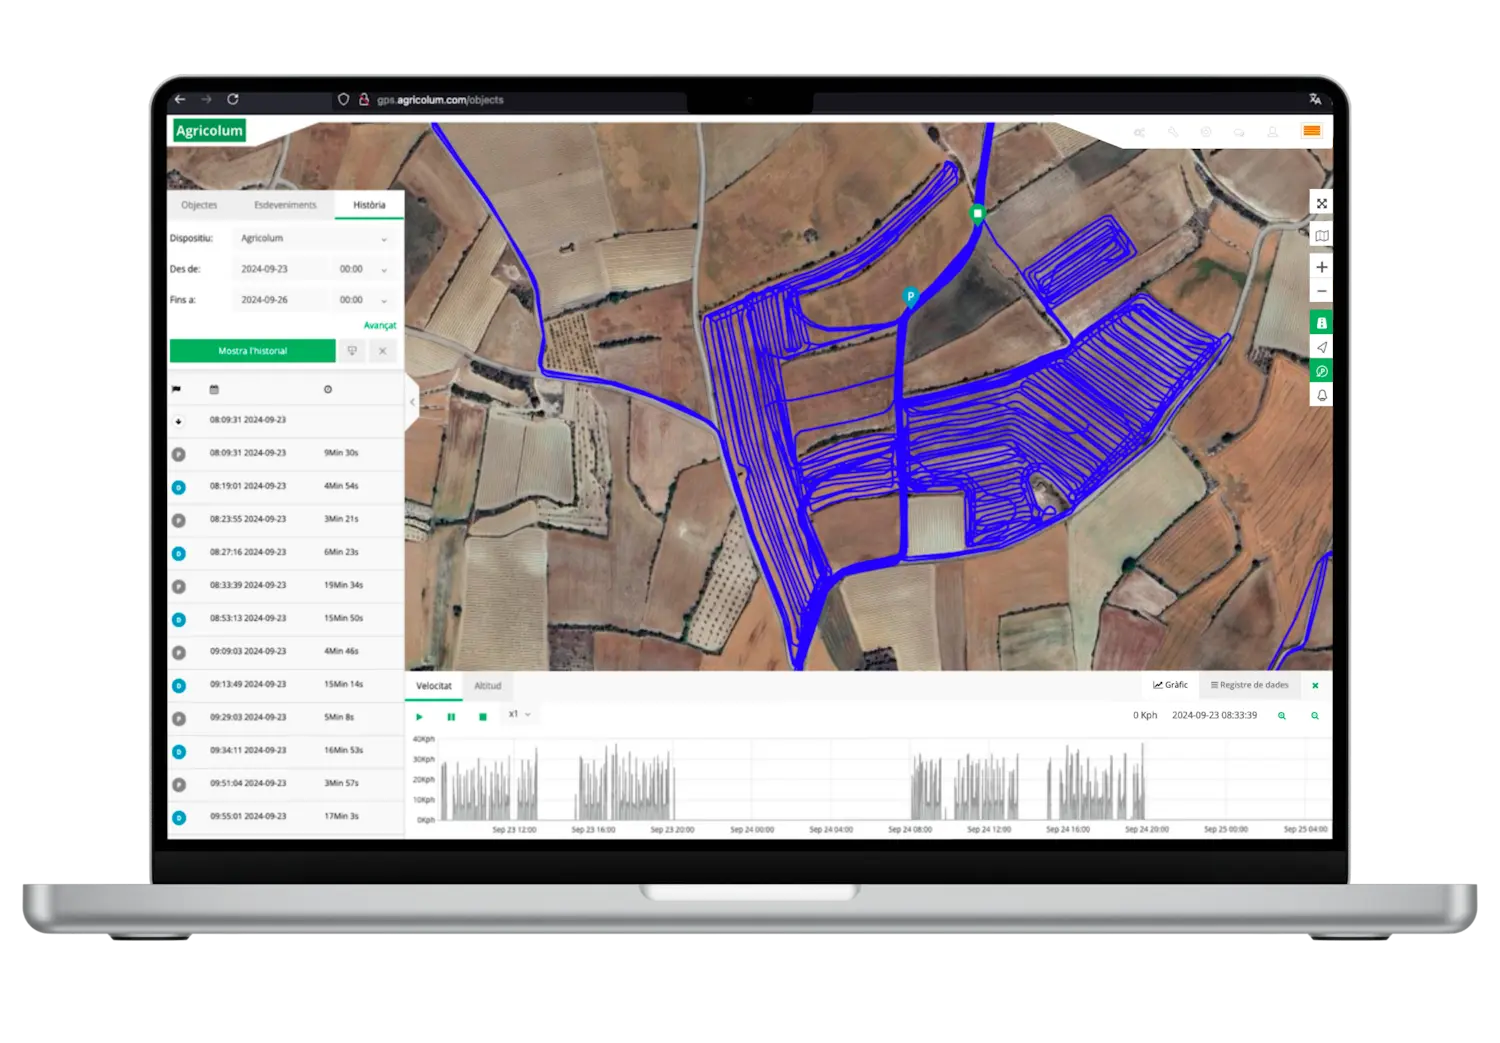Toggle the direction arrows button

pos(1321,347)
